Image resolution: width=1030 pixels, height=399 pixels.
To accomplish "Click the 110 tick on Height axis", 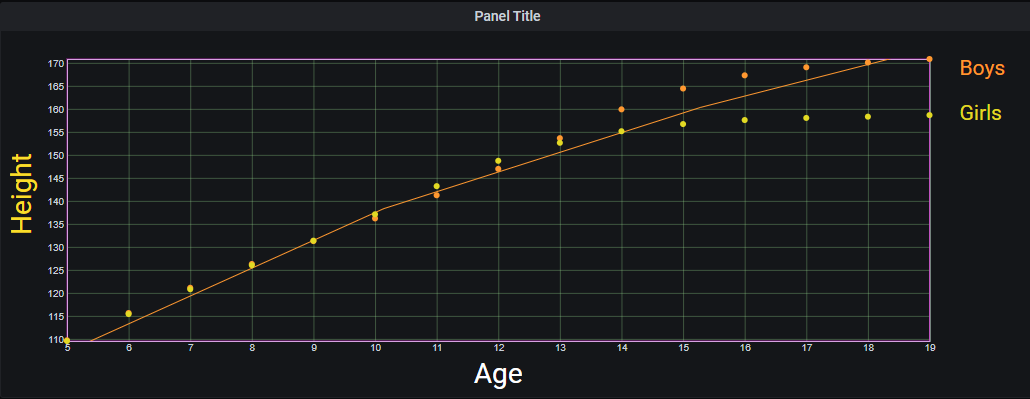I will pos(56,340).
